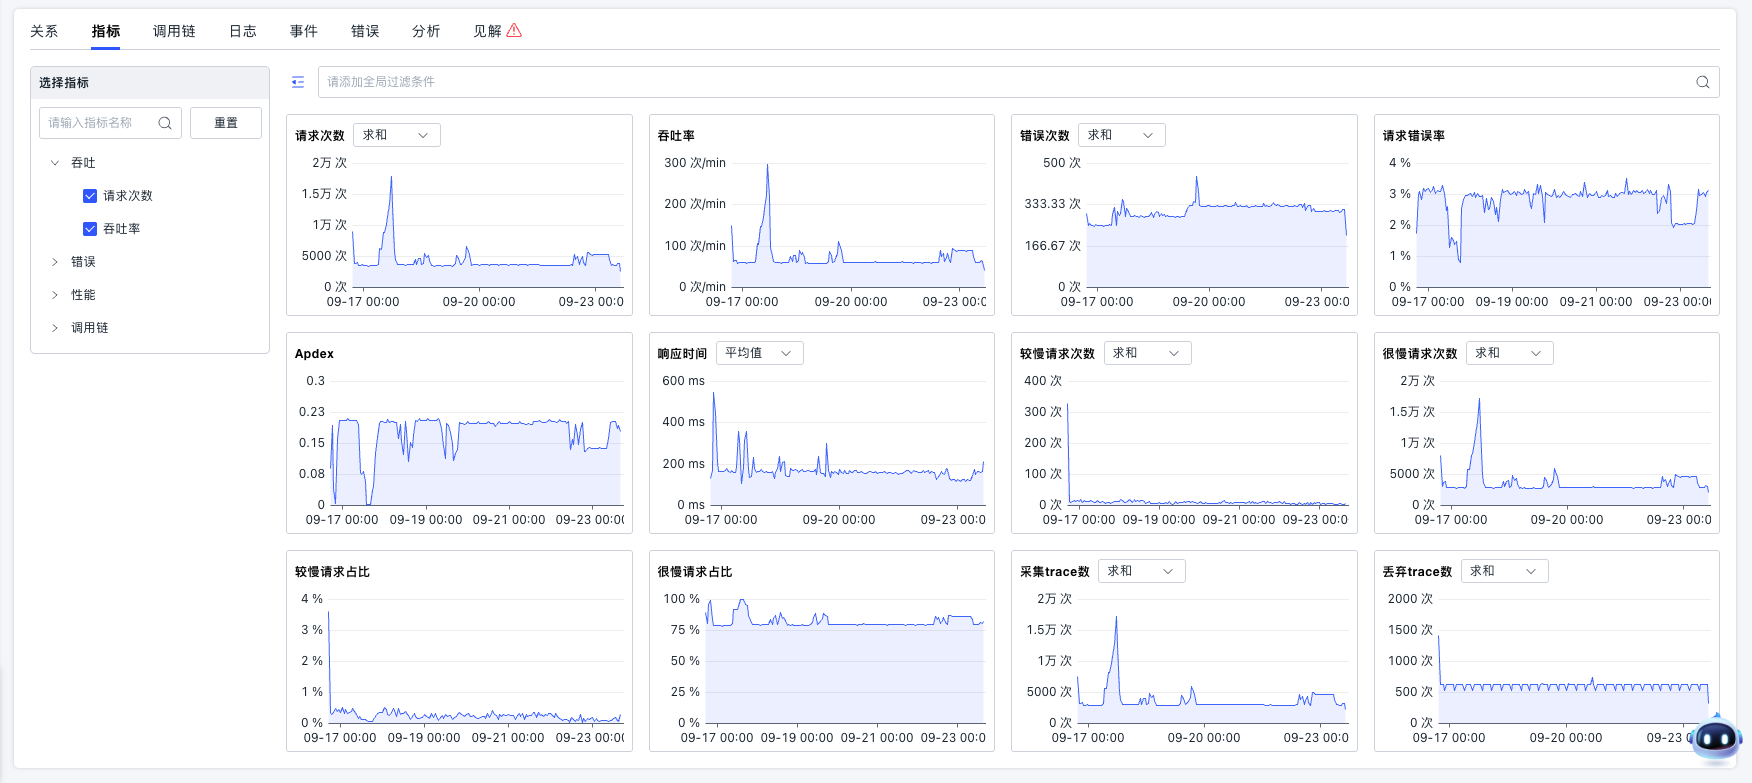Click the 重置 button
1752x783 pixels.
[226, 123]
